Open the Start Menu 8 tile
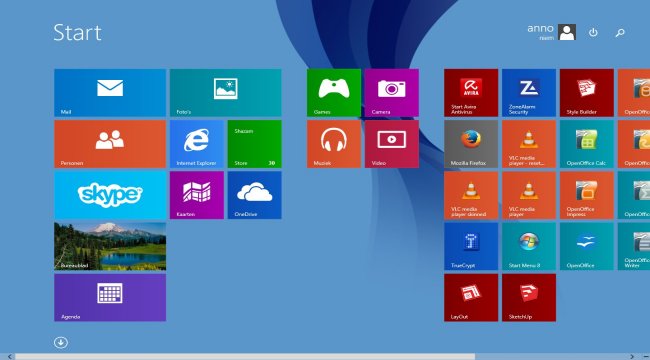This screenshot has height=360, width=650. (529, 246)
